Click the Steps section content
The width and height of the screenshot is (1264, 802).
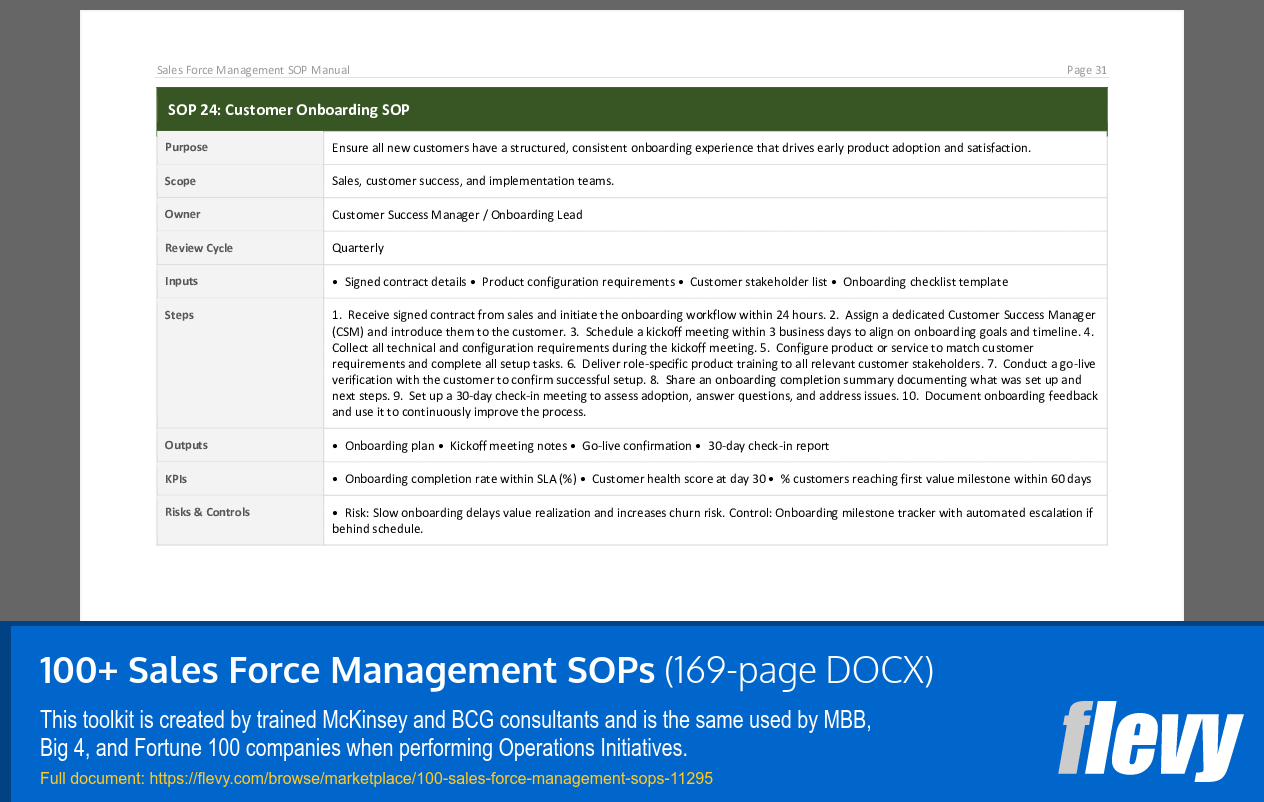point(715,363)
